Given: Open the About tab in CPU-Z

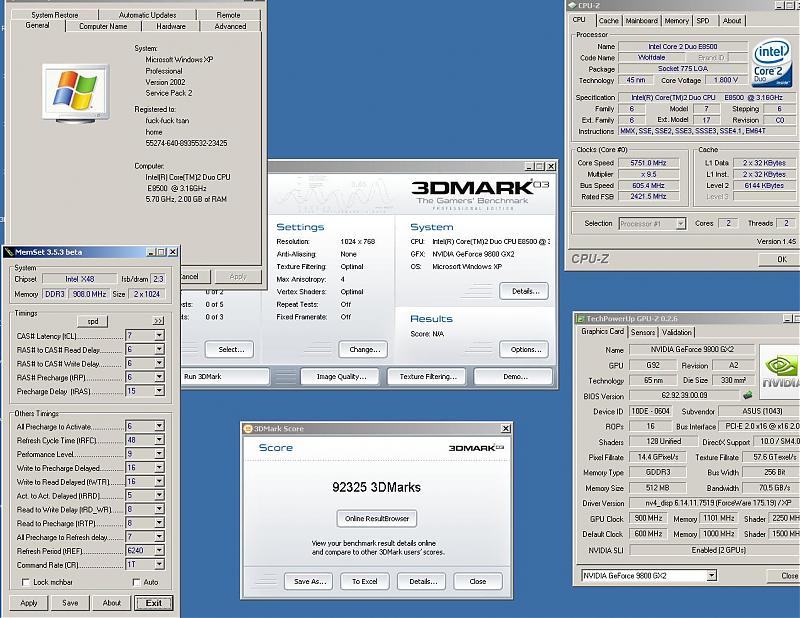Looking at the screenshot, I should pyautogui.click(x=732, y=20).
